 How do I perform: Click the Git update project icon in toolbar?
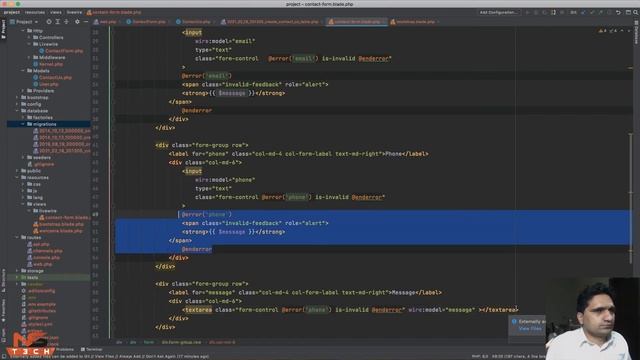(583, 13)
